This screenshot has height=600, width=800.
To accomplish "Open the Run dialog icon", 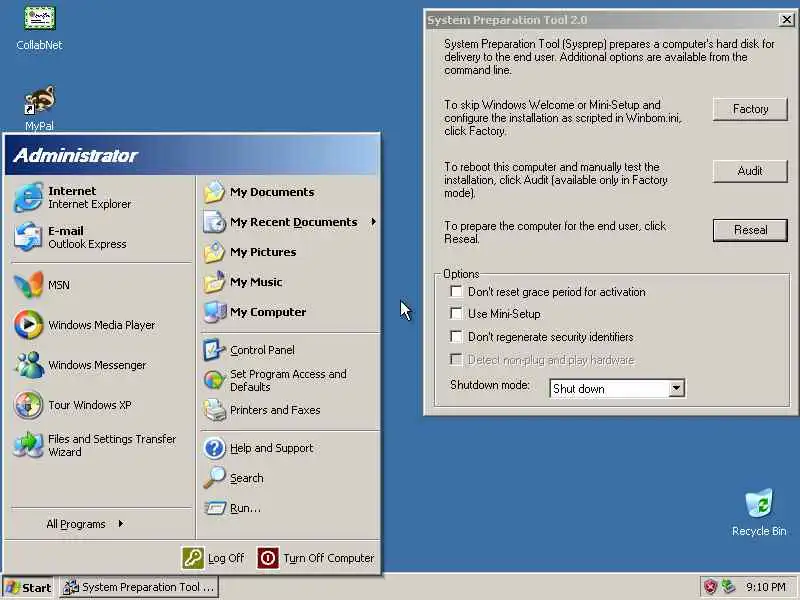I will (214, 508).
